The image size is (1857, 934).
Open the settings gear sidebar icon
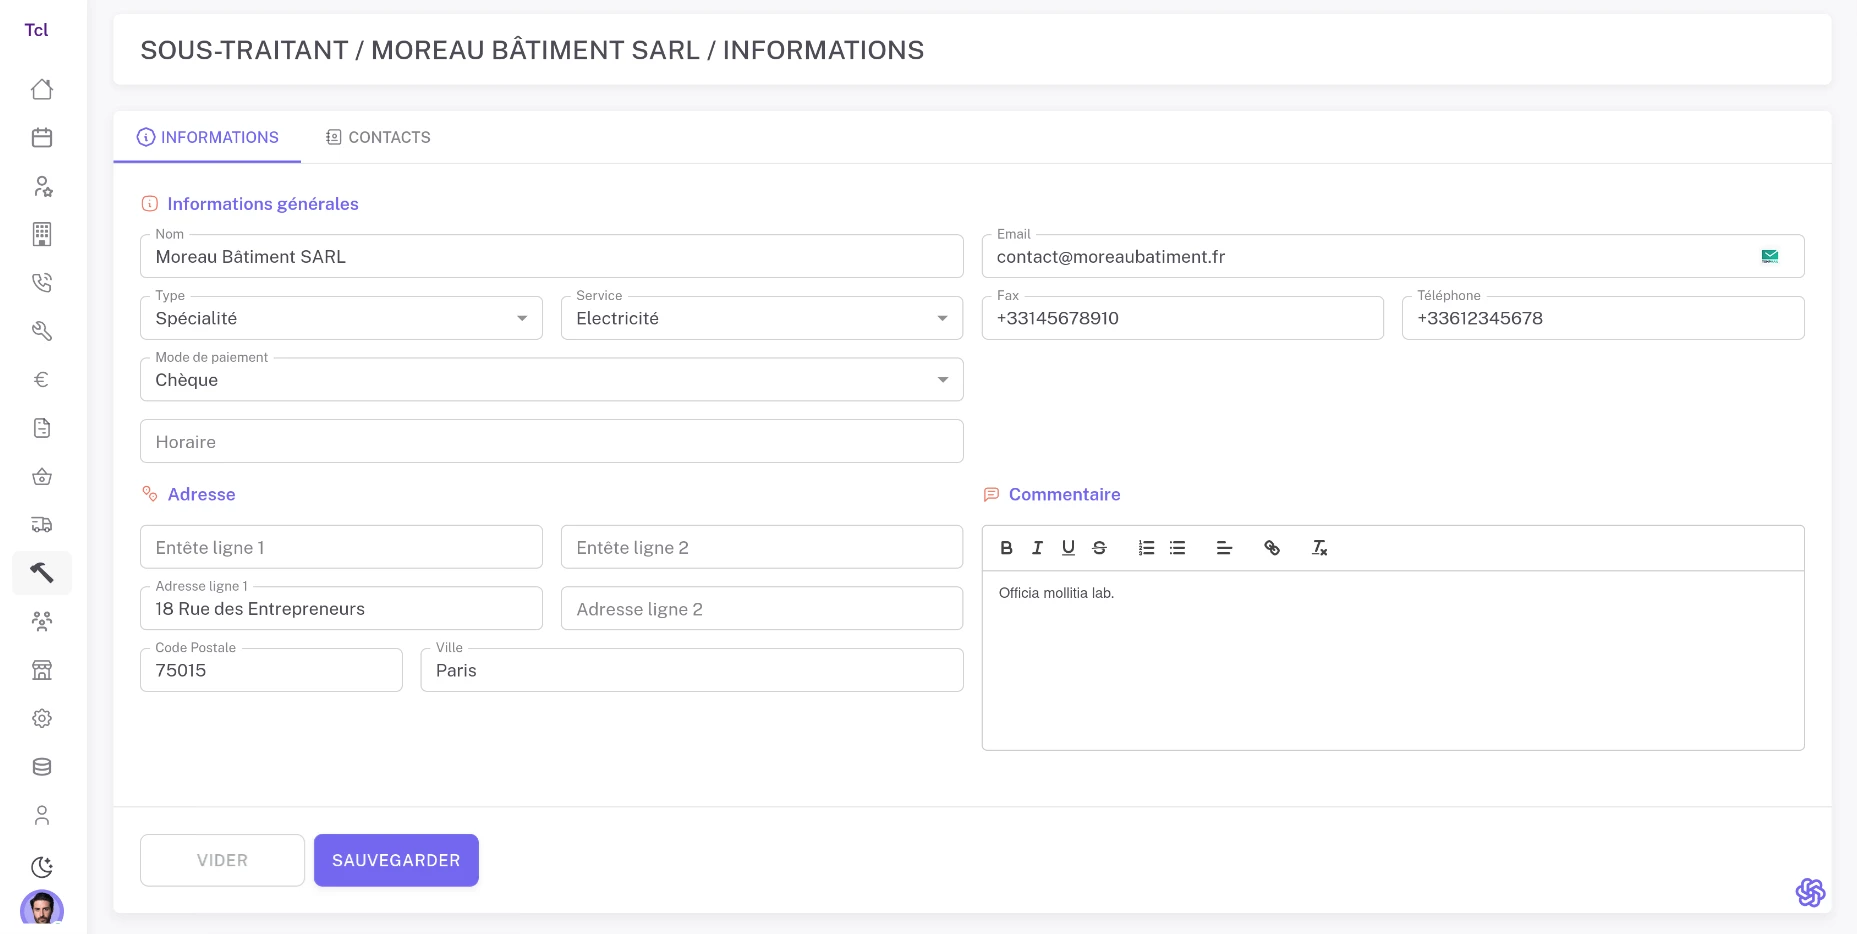click(42, 718)
